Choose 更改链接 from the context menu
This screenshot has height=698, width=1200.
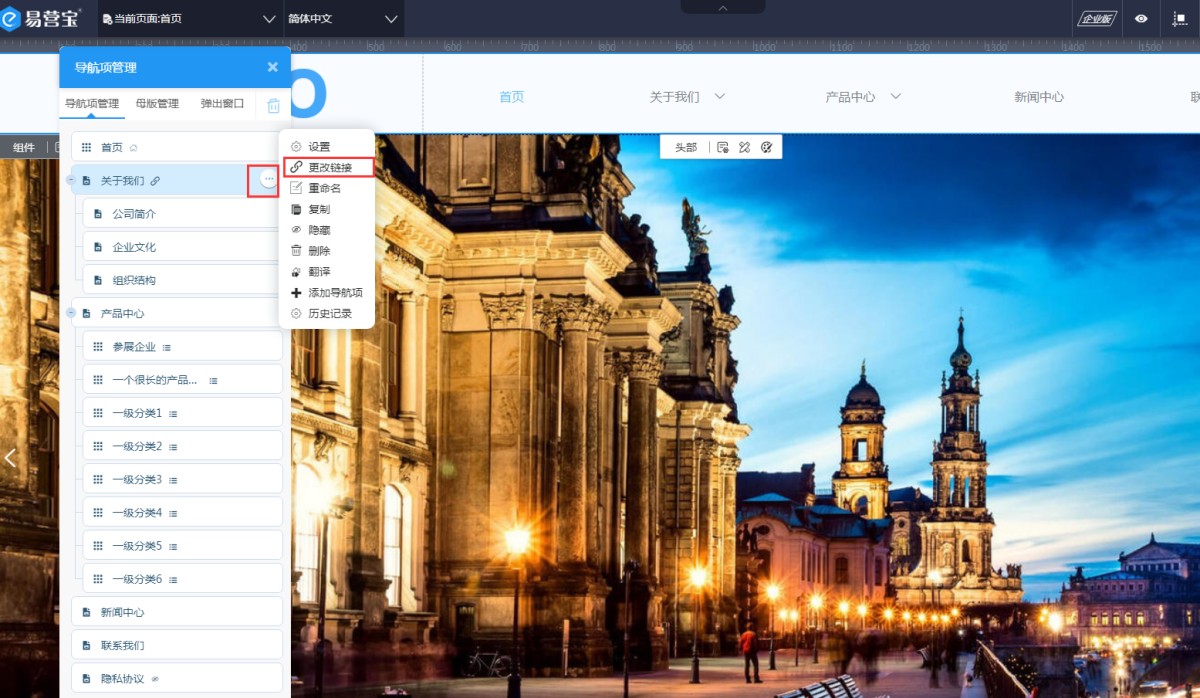[x=330, y=167]
